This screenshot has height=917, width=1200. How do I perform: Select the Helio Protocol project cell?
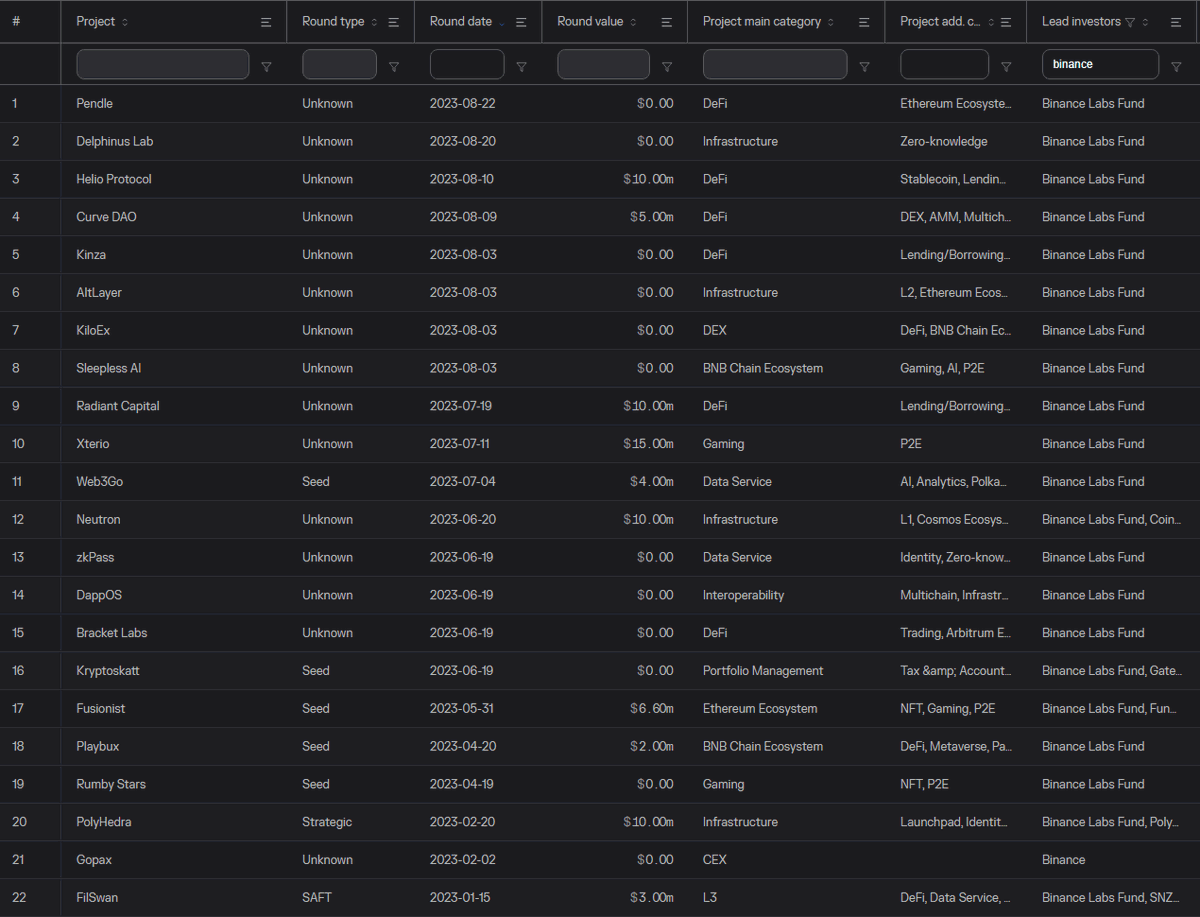point(174,179)
